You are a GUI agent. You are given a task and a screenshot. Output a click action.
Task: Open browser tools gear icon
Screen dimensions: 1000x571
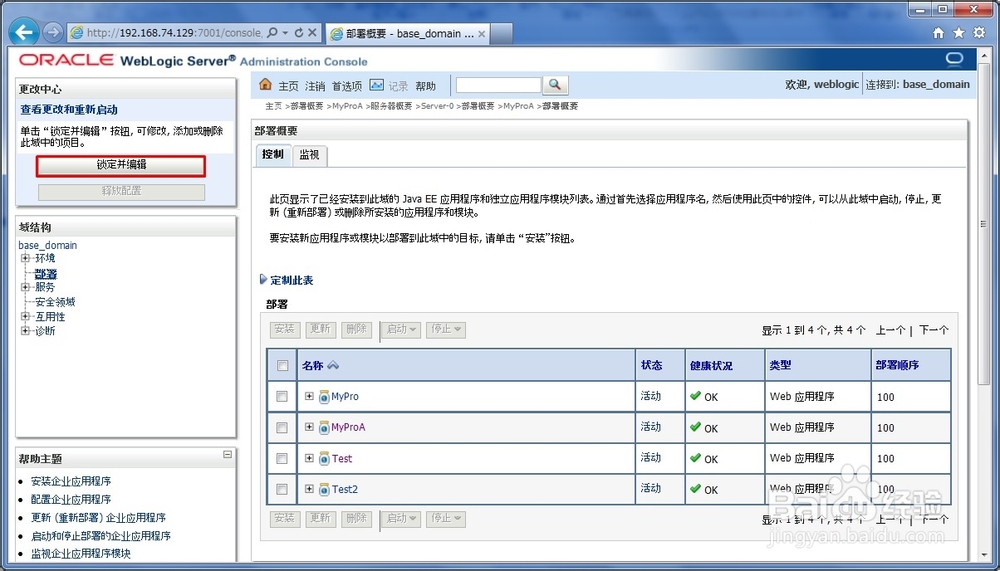(x=979, y=33)
